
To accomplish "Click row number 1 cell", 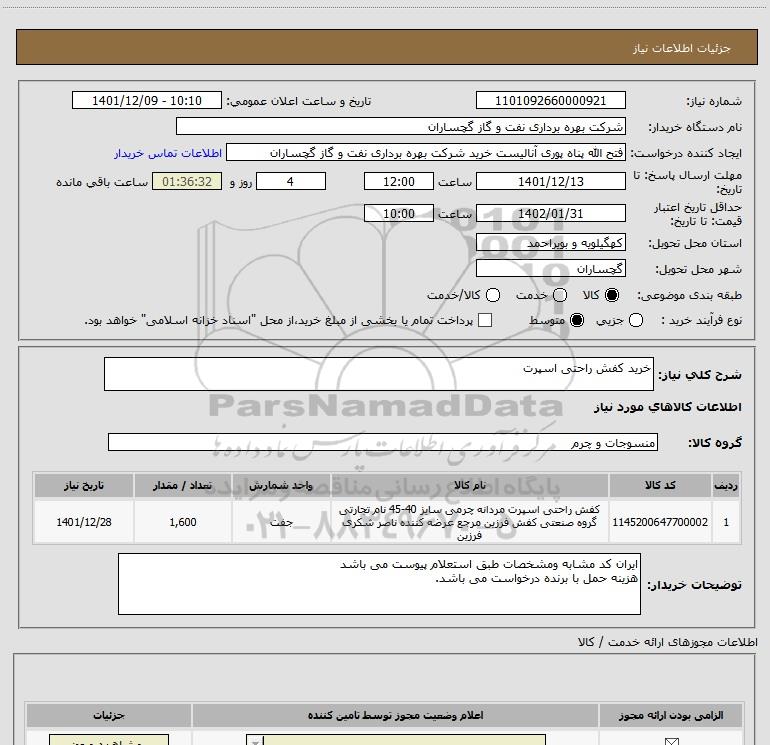I will (x=726, y=522).
